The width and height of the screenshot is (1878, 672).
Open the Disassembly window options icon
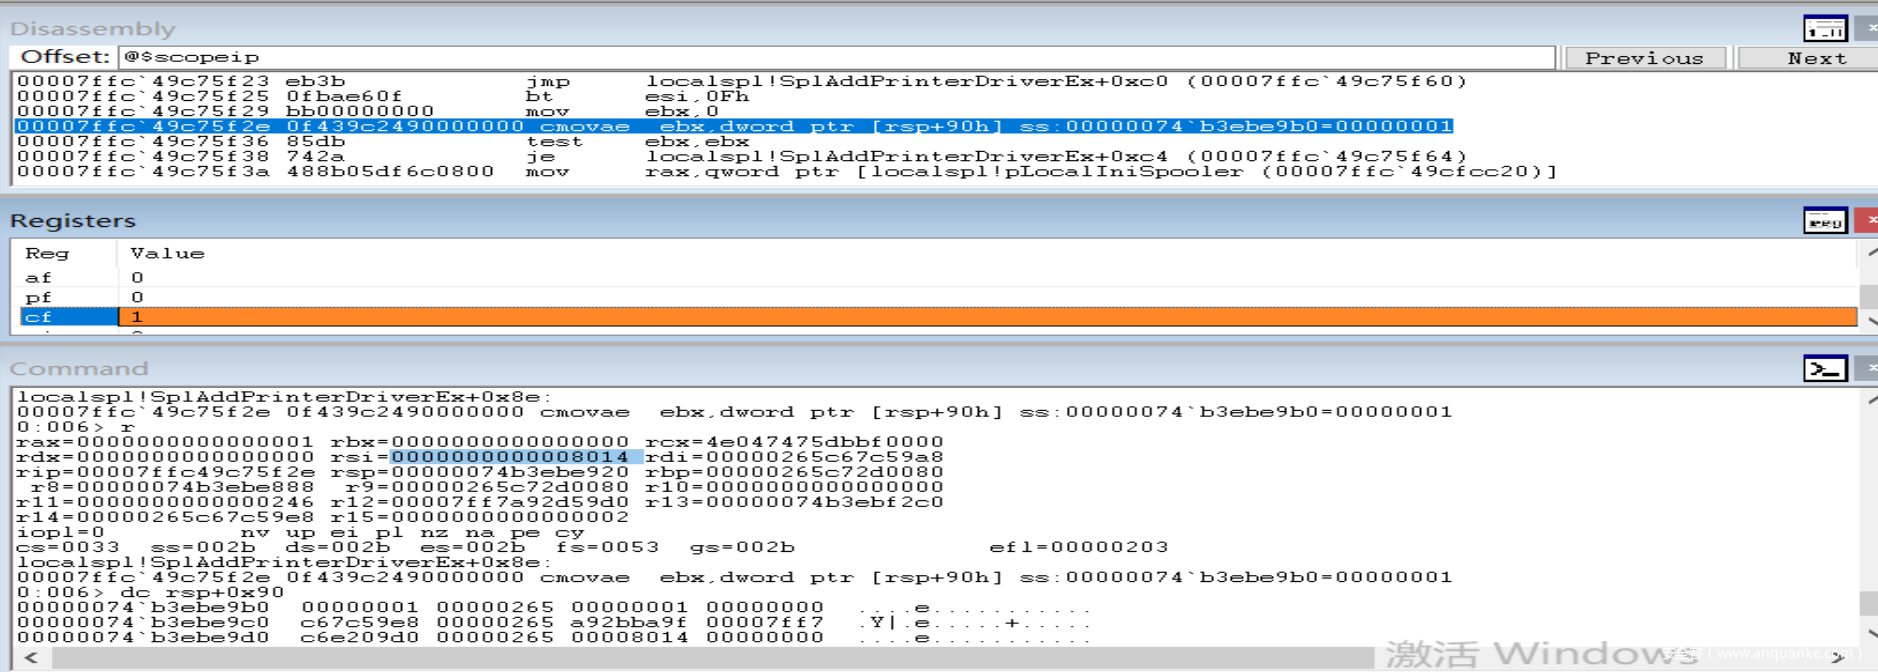tap(1825, 28)
